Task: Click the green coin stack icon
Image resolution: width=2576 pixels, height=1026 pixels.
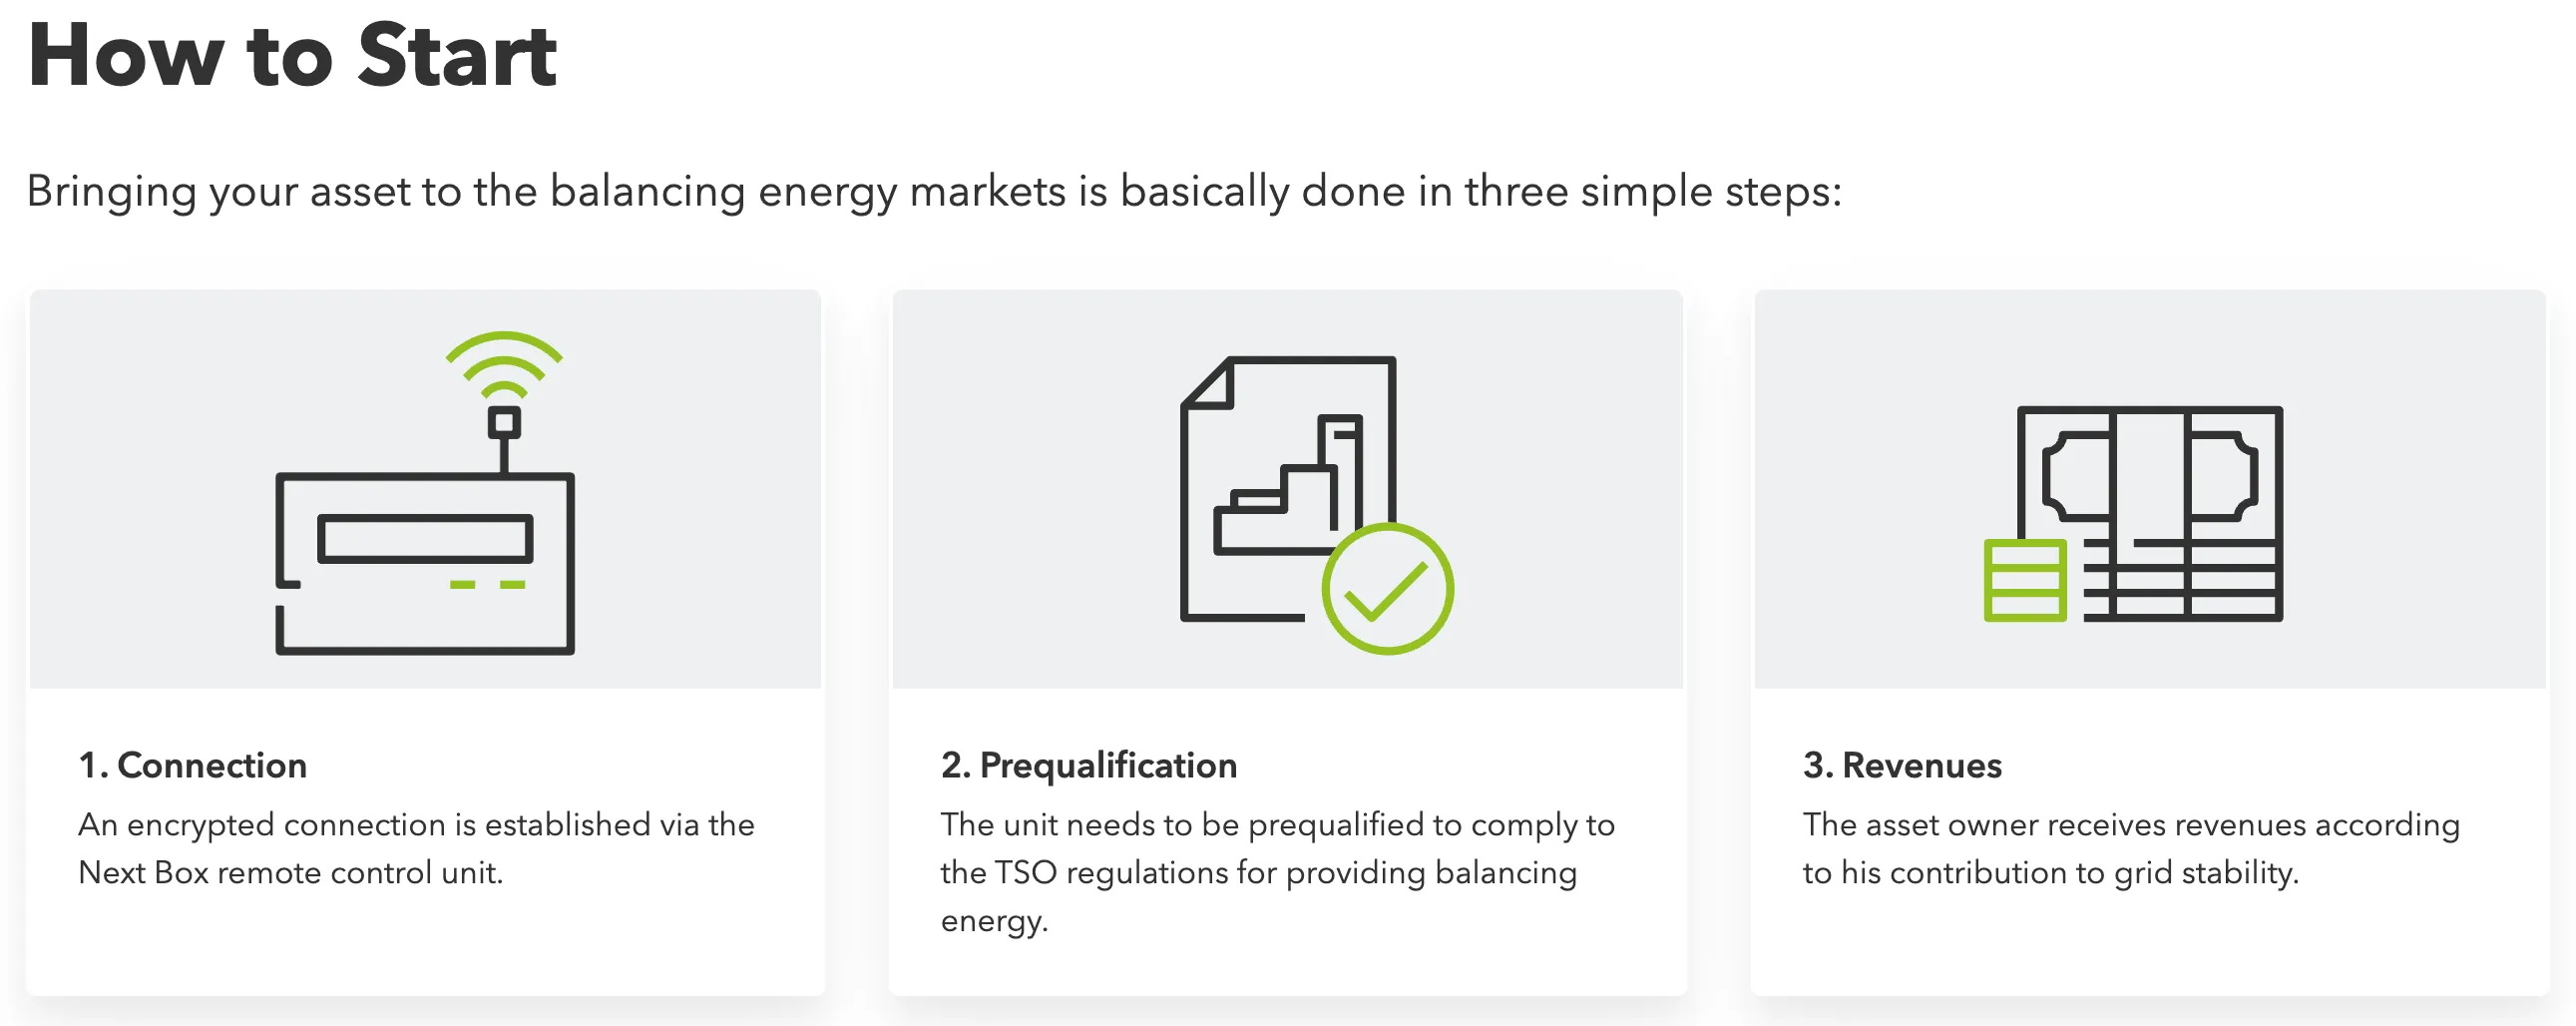Action: [2025, 580]
